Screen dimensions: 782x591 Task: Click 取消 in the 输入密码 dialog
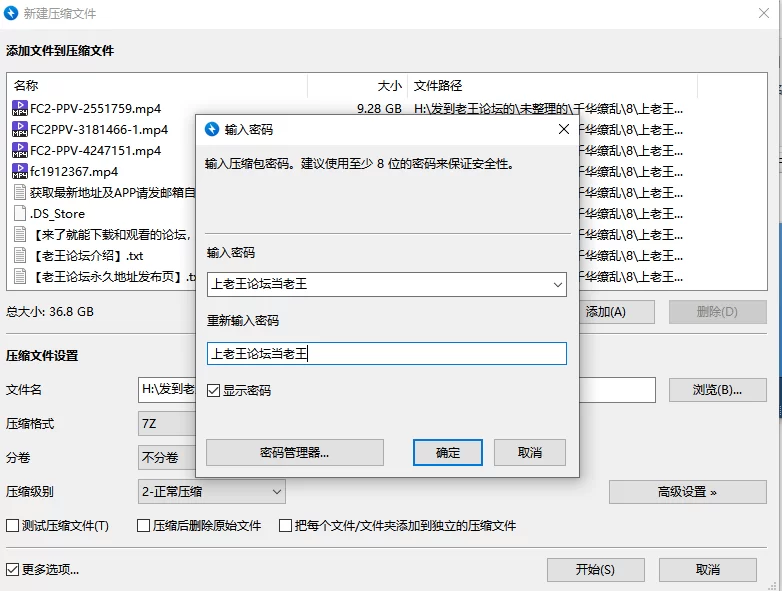click(x=530, y=452)
